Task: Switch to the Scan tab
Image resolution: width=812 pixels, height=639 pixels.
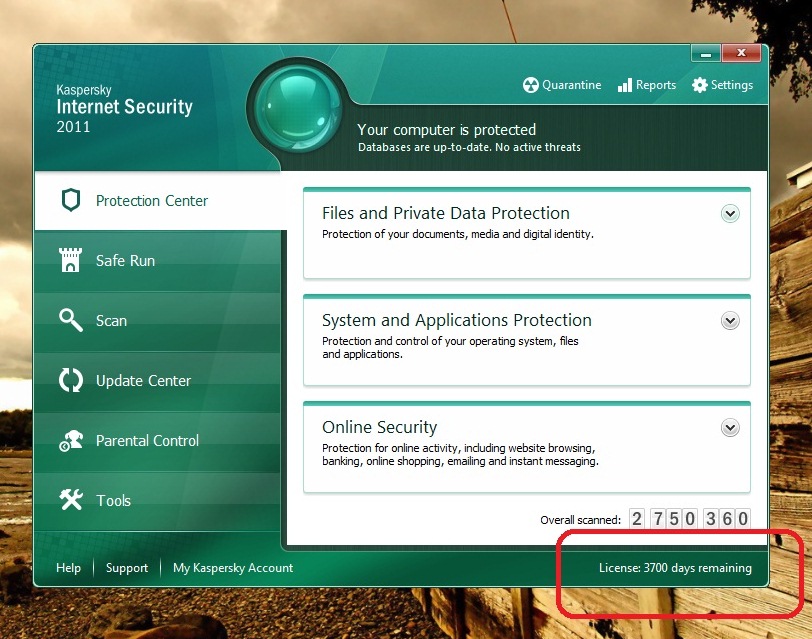Action: coord(158,321)
